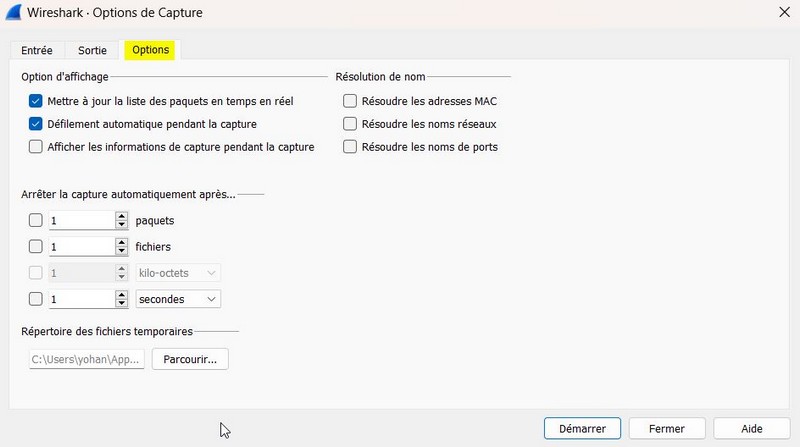The height and width of the screenshot is (447, 800).
Task: Enable stop after fichiers checkbox
Action: point(35,246)
